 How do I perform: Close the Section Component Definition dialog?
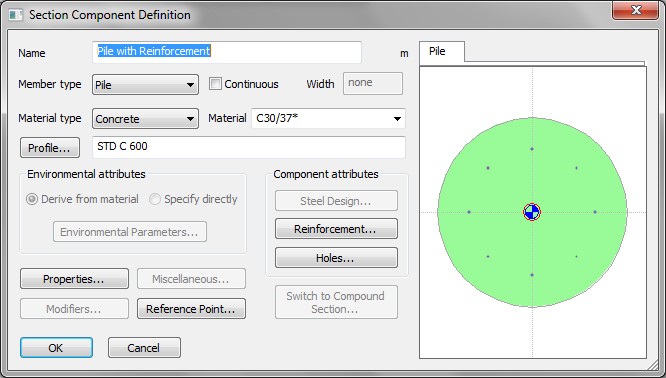point(635,10)
